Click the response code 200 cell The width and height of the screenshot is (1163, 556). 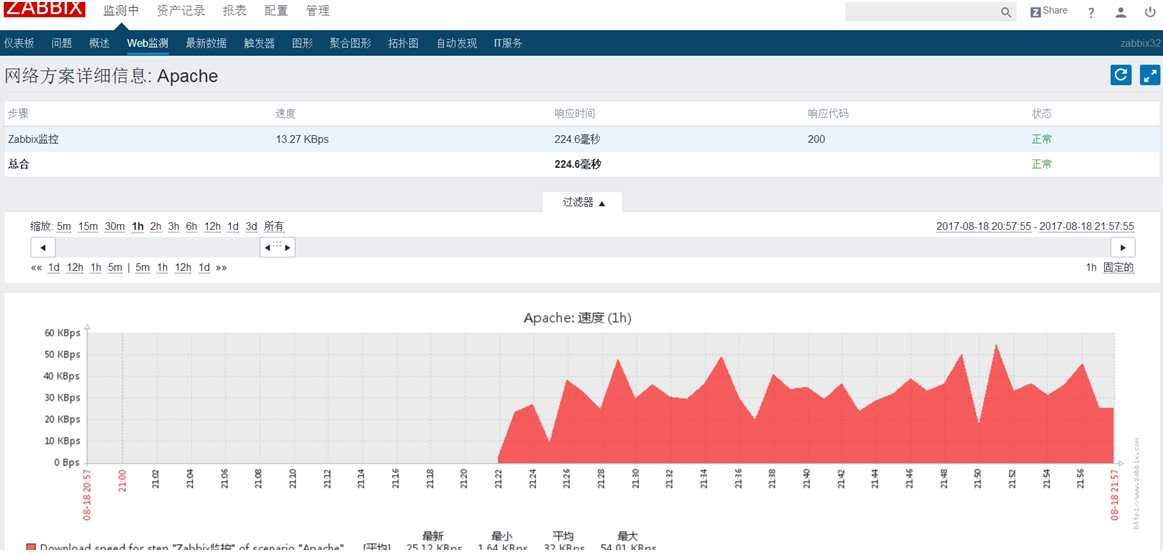click(816, 139)
